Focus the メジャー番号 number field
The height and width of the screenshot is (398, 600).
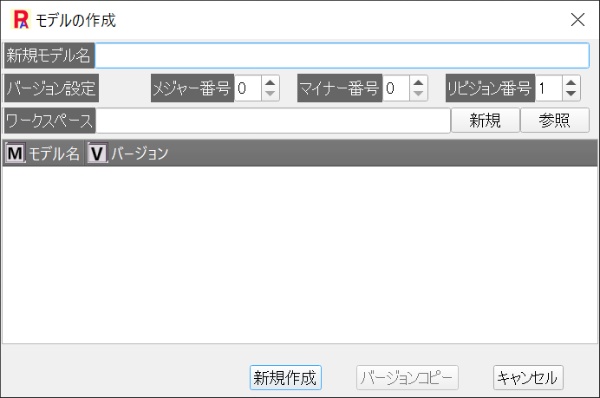tap(248, 88)
